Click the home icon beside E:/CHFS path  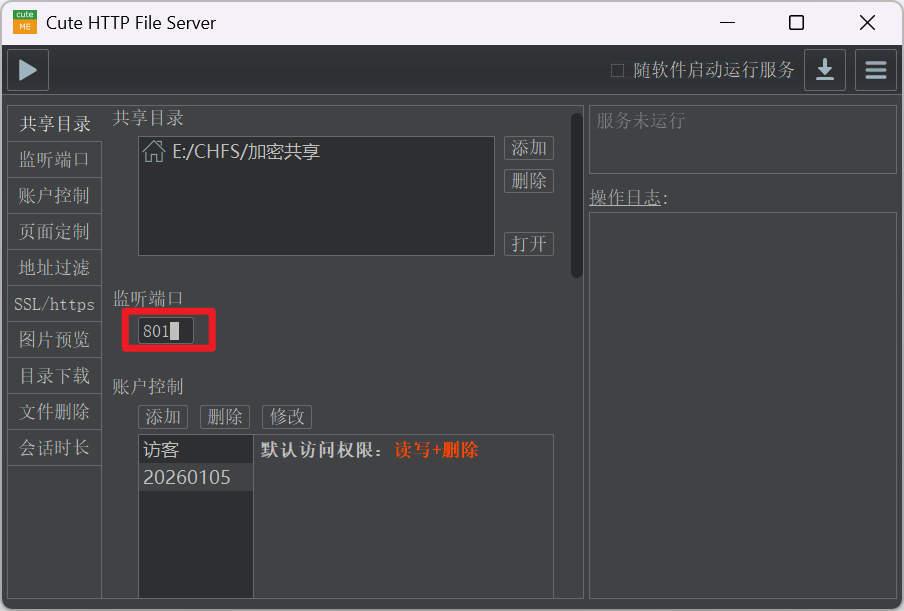click(x=154, y=152)
